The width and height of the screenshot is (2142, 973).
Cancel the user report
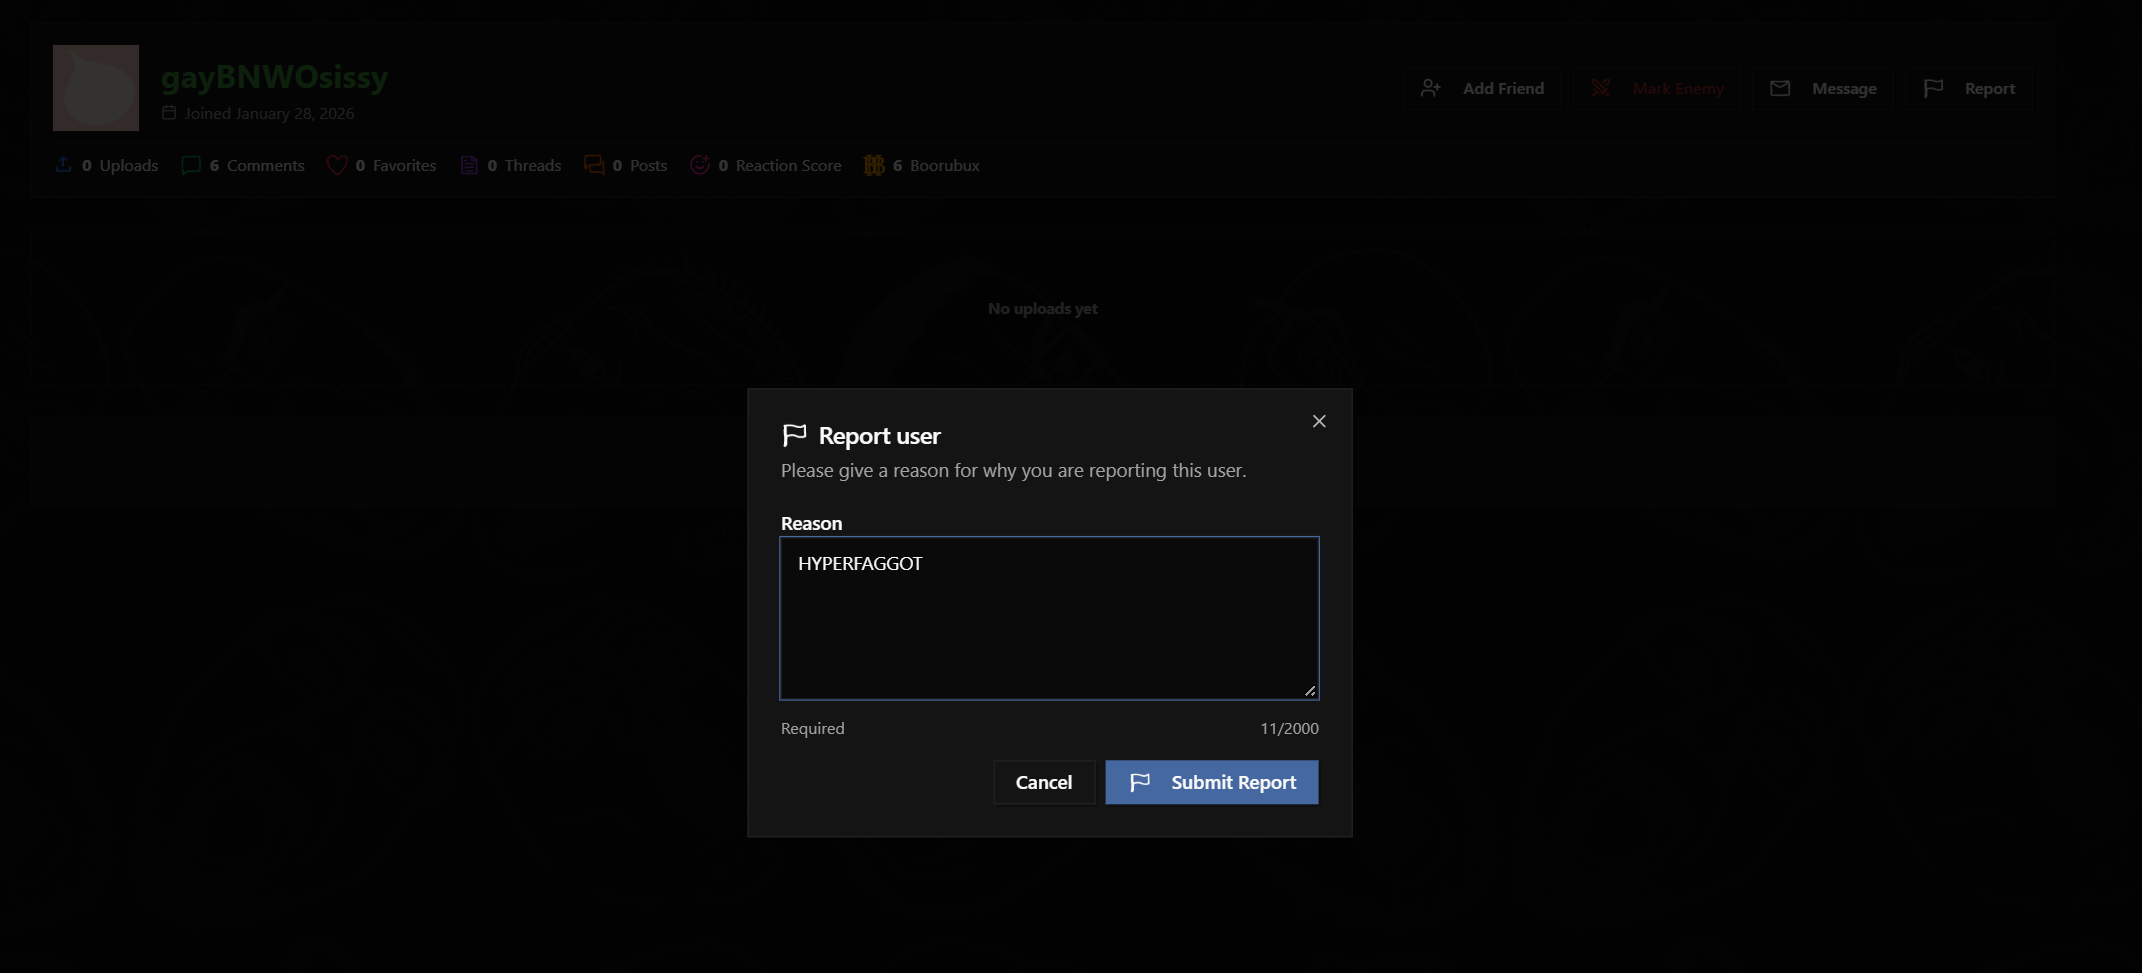coord(1043,782)
